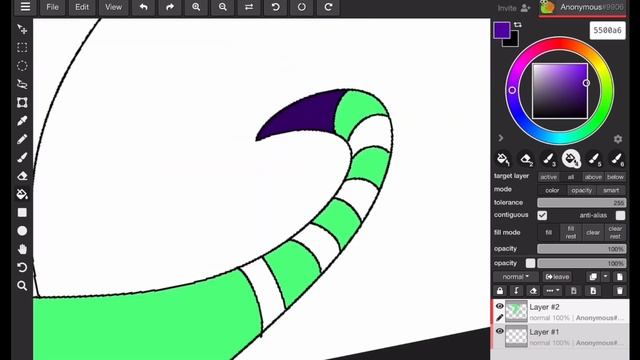Image resolution: width=640 pixels, height=360 pixels.
Task: Click the Redo arrow in top toolbar
Action: pos(170,7)
